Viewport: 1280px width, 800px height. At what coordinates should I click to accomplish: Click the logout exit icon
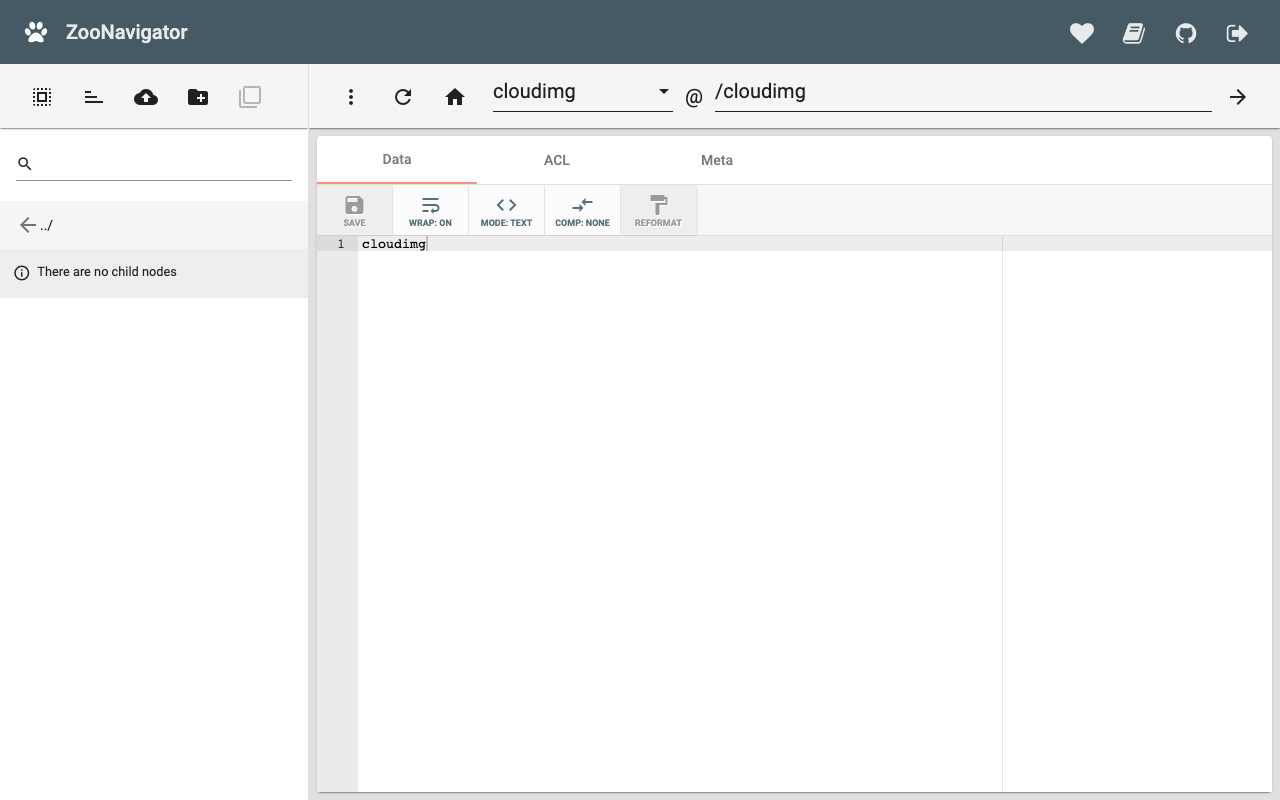click(x=1237, y=33)
